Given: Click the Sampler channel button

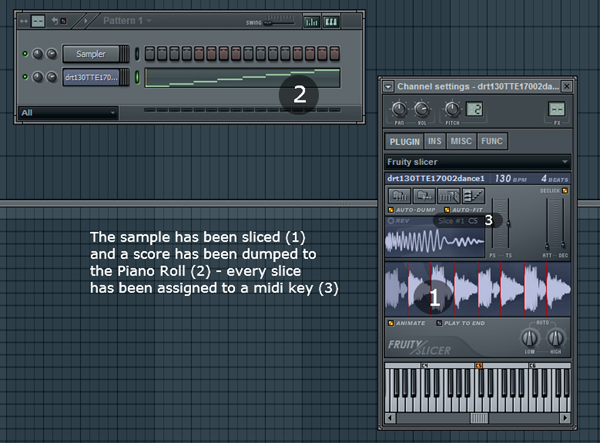Looking at the screenshot, I should pyautogui.click(x=91, y=54).
